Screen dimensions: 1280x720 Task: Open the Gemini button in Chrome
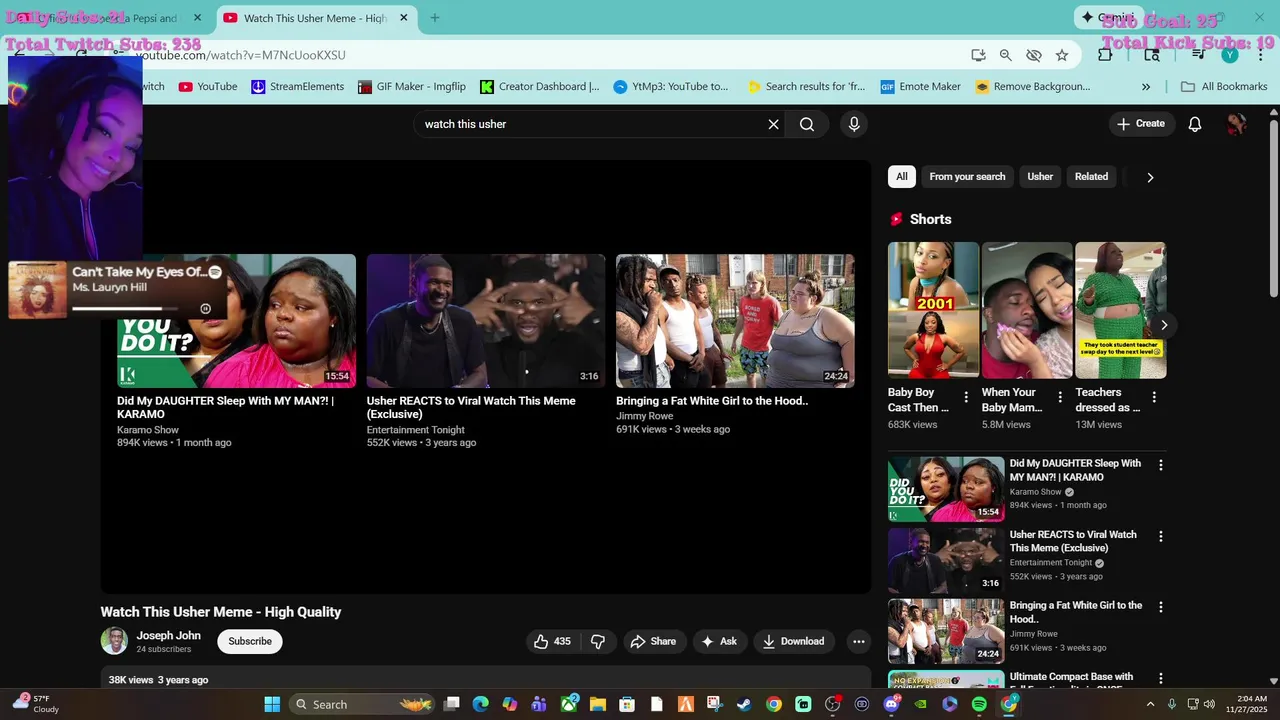(1109, 18)
